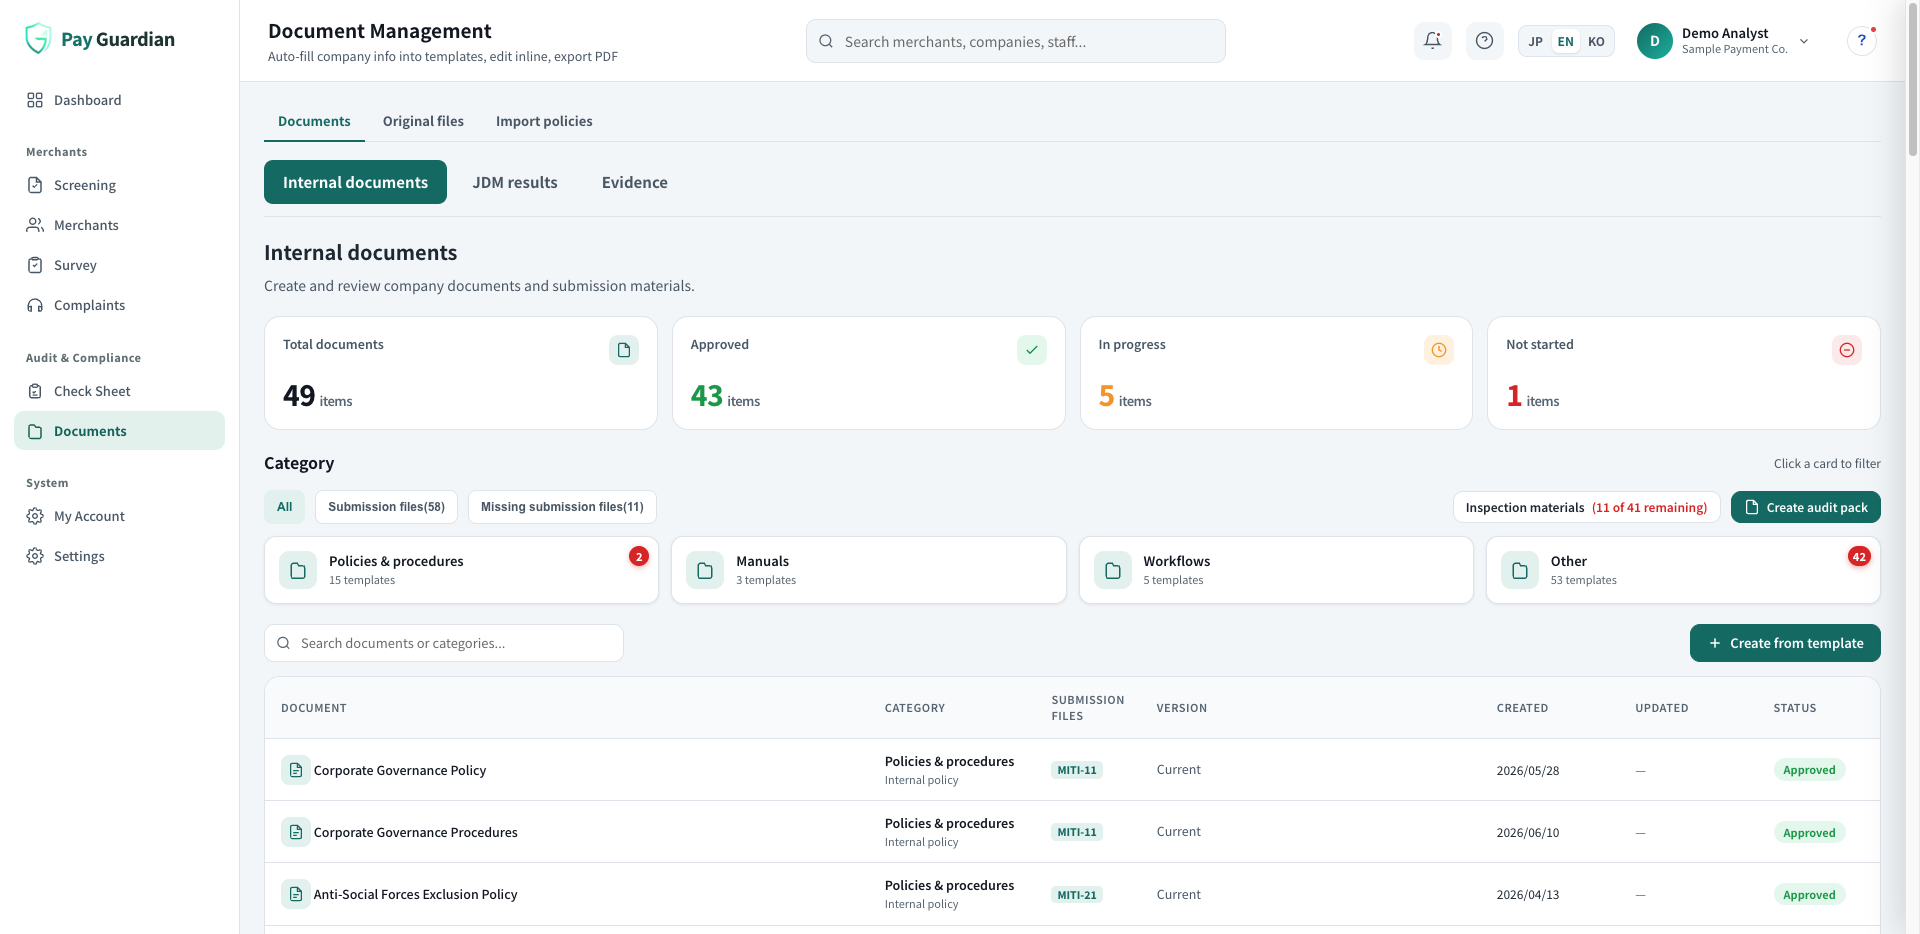Click the circled help icon beside the bell

point(1485,41)
